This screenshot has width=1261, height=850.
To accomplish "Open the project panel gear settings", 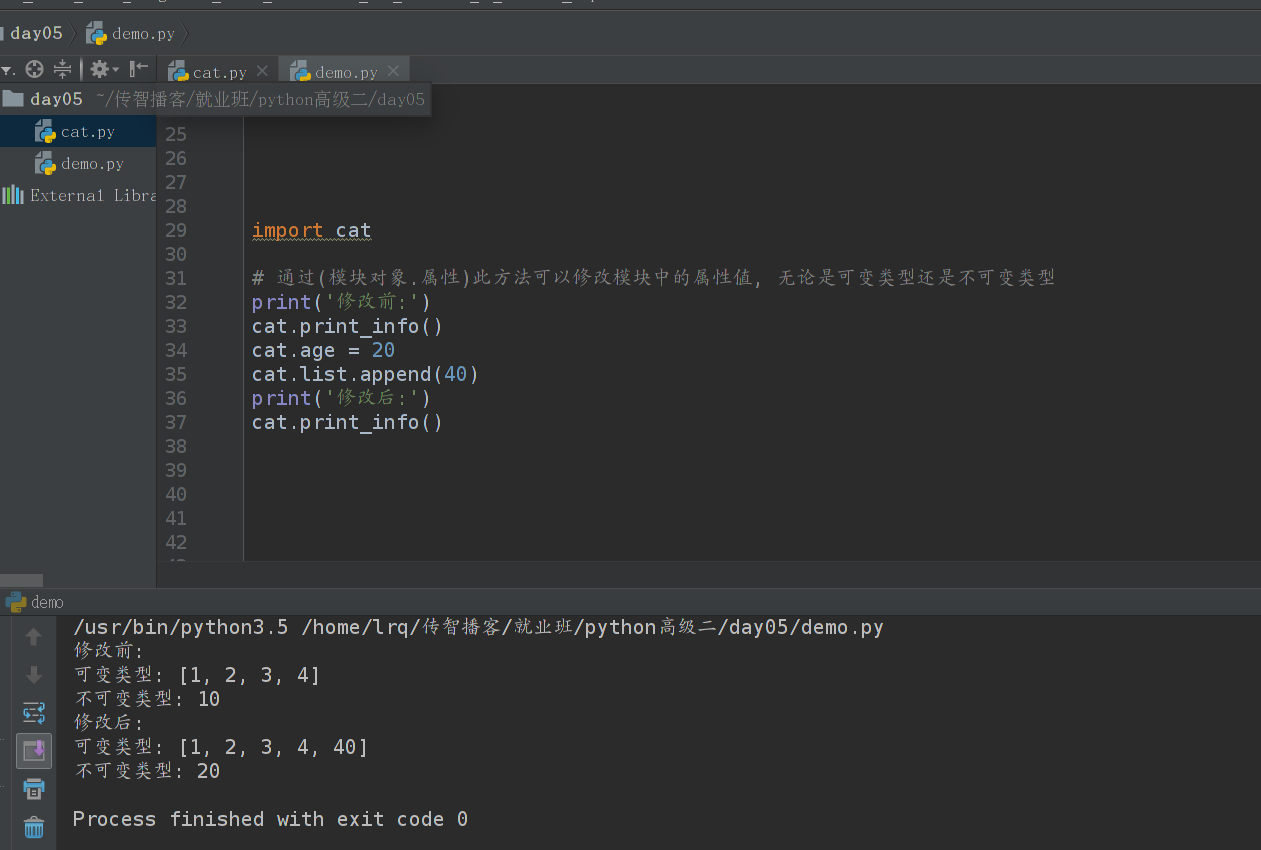I will coord(100,69).
